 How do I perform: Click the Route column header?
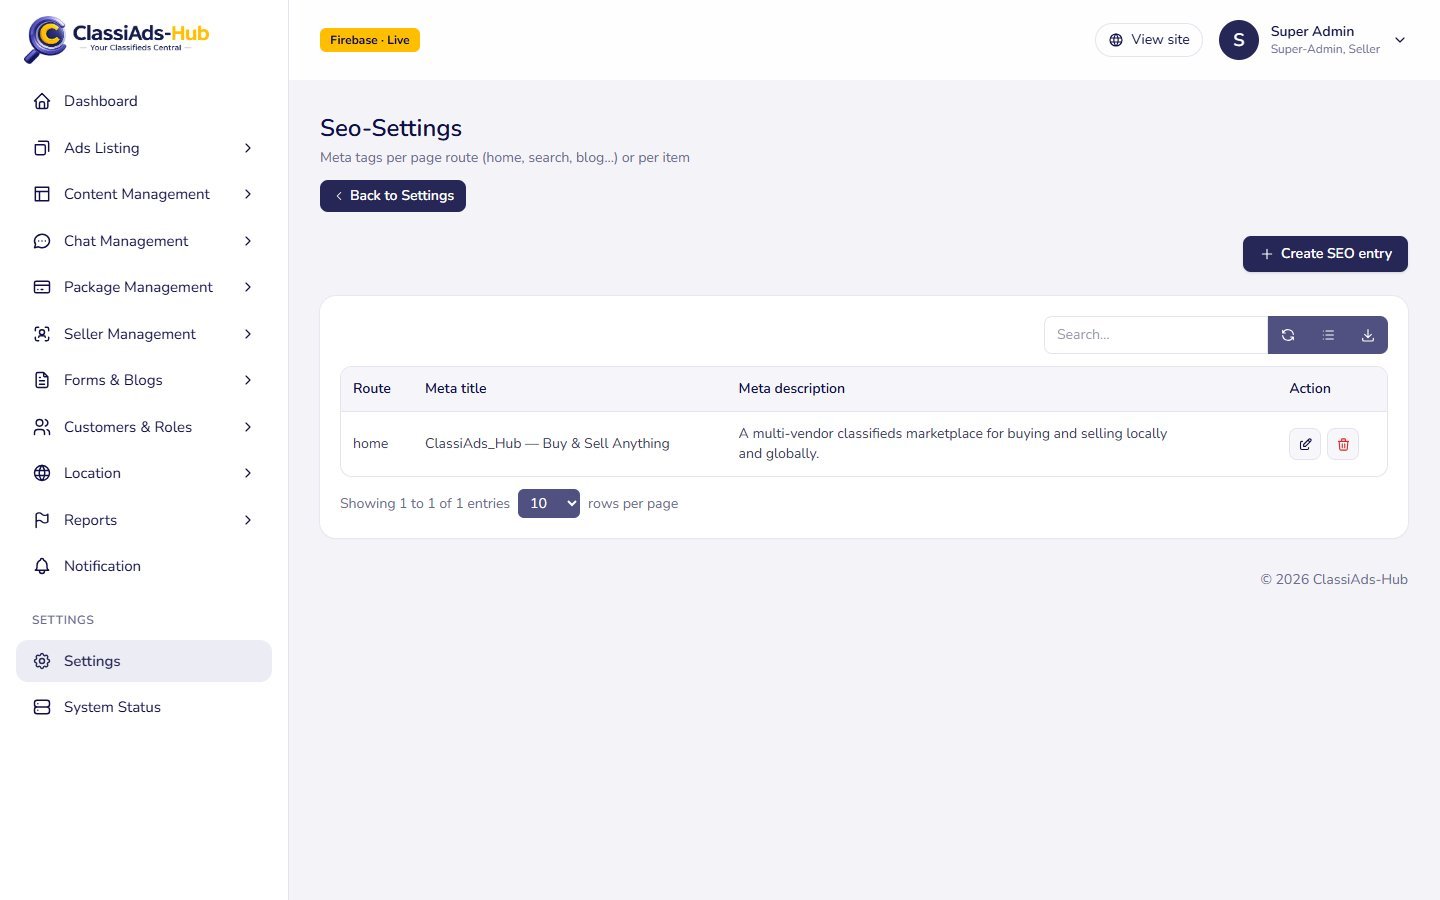point(372,388)
